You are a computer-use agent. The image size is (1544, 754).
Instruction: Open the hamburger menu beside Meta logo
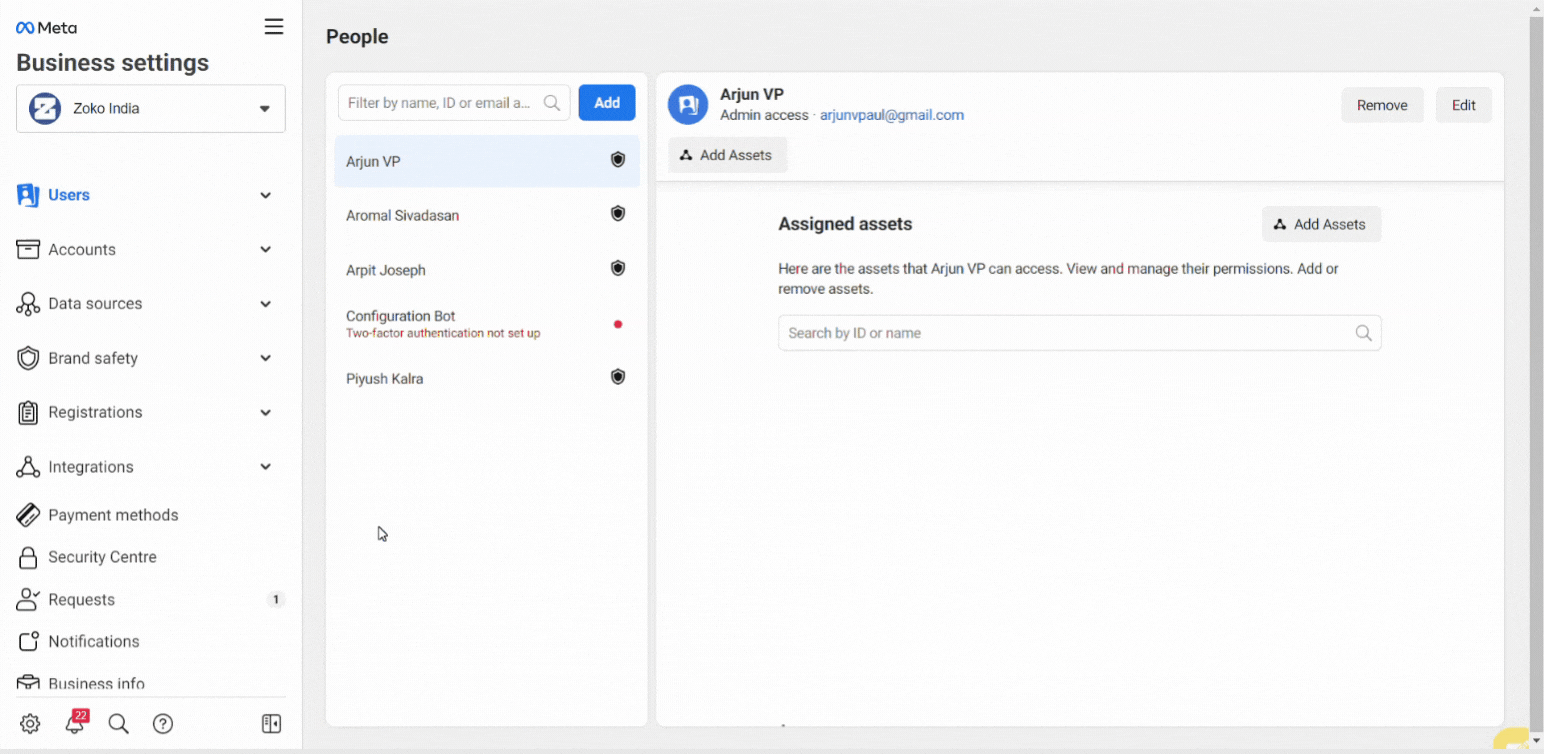coord(273,27)
